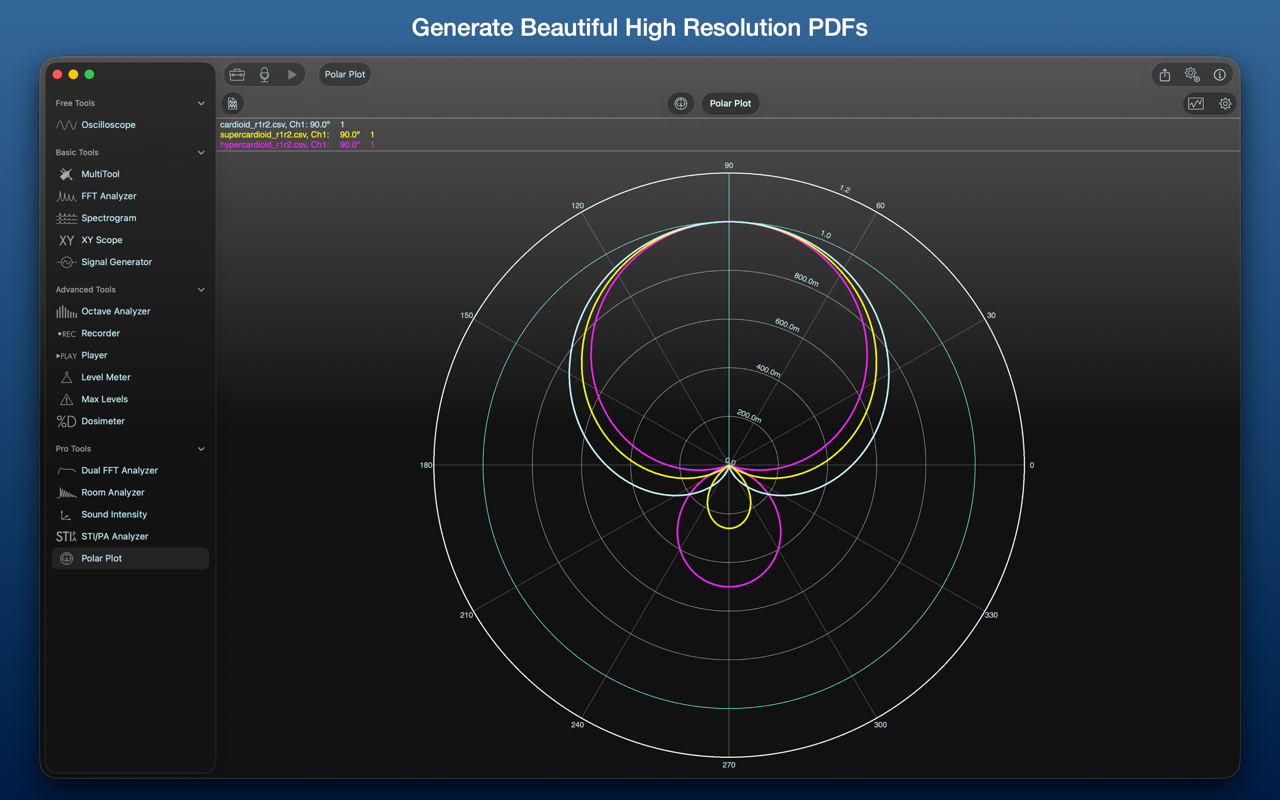Select Polar Plot in sidebar

130,558
